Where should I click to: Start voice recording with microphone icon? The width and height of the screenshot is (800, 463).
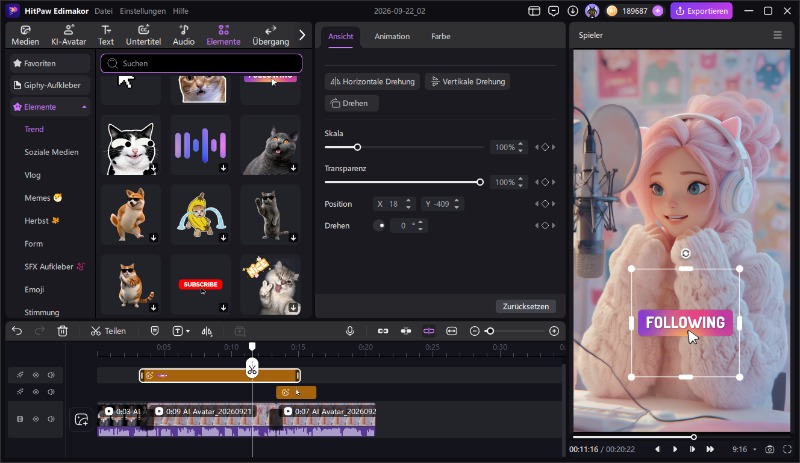pos(349,331)
